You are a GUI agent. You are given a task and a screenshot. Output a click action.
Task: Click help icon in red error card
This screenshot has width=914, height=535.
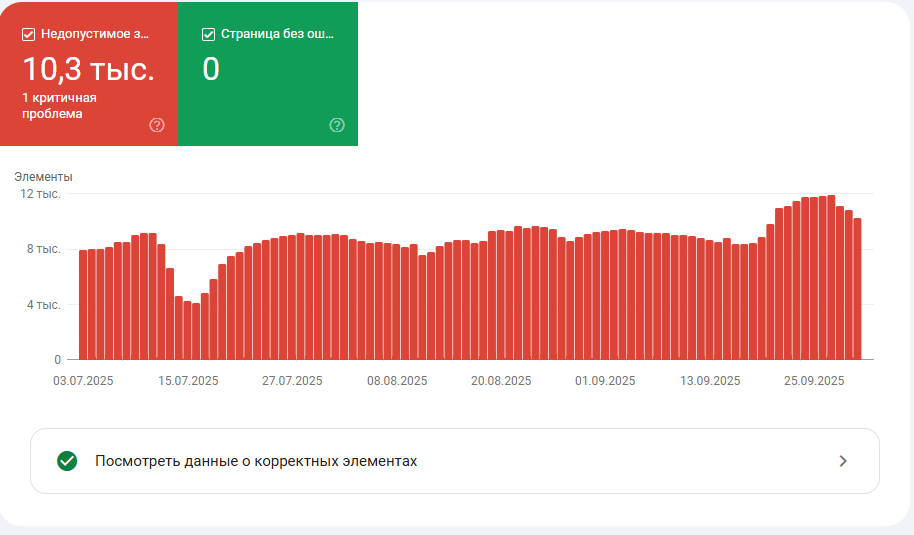(157, 125)
